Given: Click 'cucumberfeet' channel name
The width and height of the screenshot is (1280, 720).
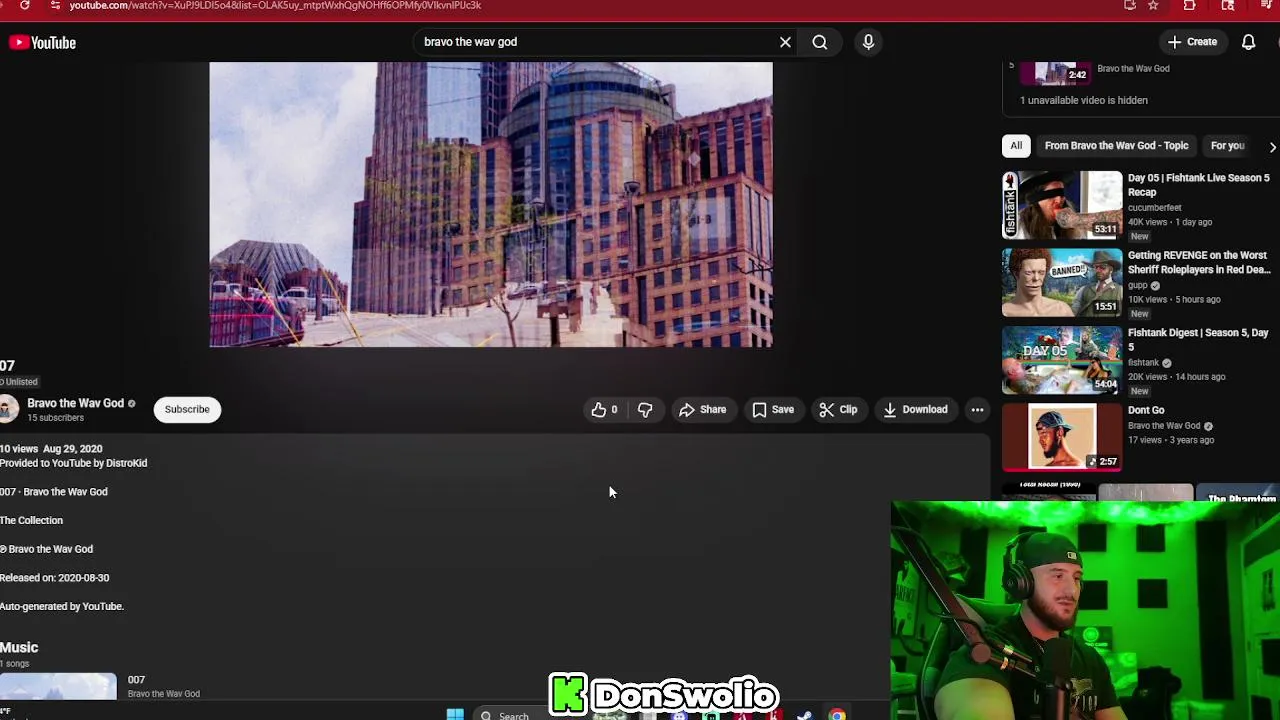Looking at the screenshot, I should coord(1154,208).
